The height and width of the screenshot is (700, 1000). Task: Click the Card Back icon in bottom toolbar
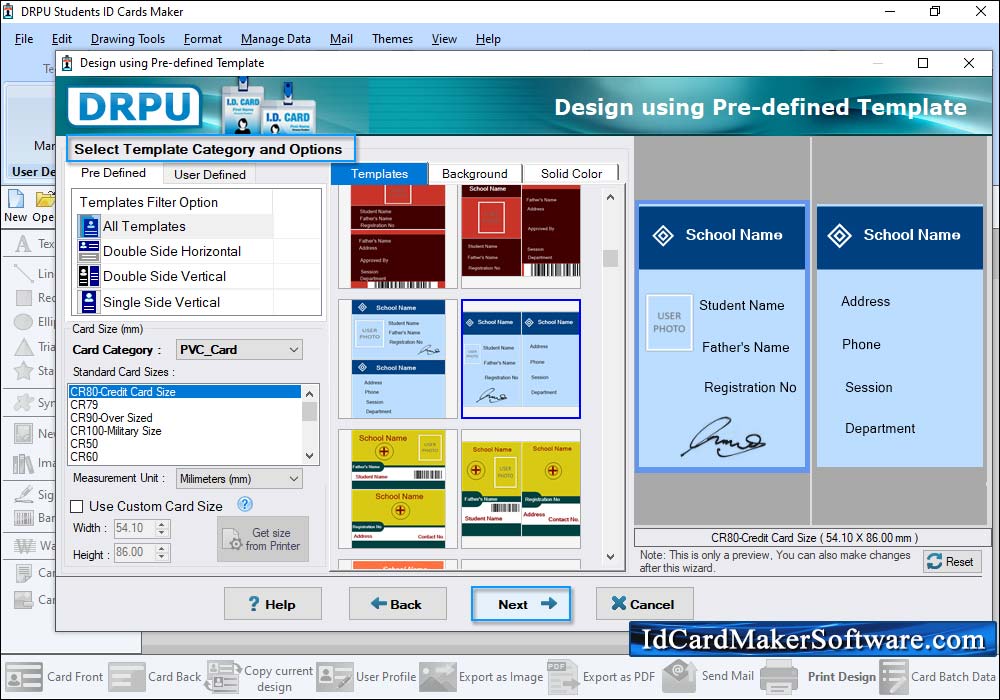click(127, 676)
